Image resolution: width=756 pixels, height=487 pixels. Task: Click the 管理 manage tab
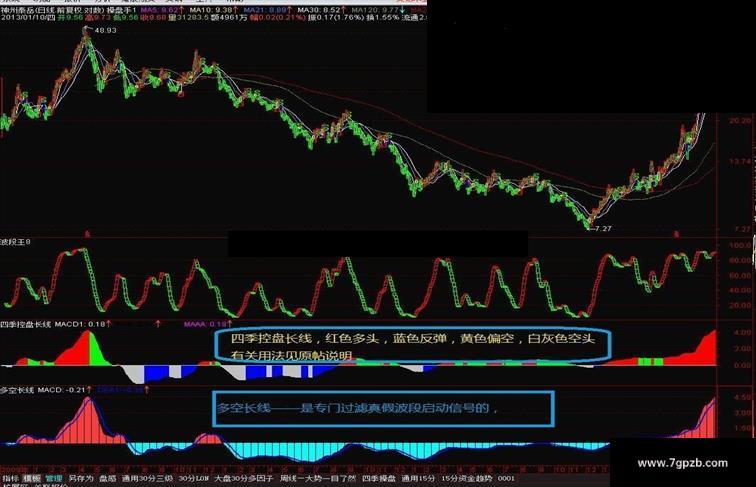[x=54, y=478]
